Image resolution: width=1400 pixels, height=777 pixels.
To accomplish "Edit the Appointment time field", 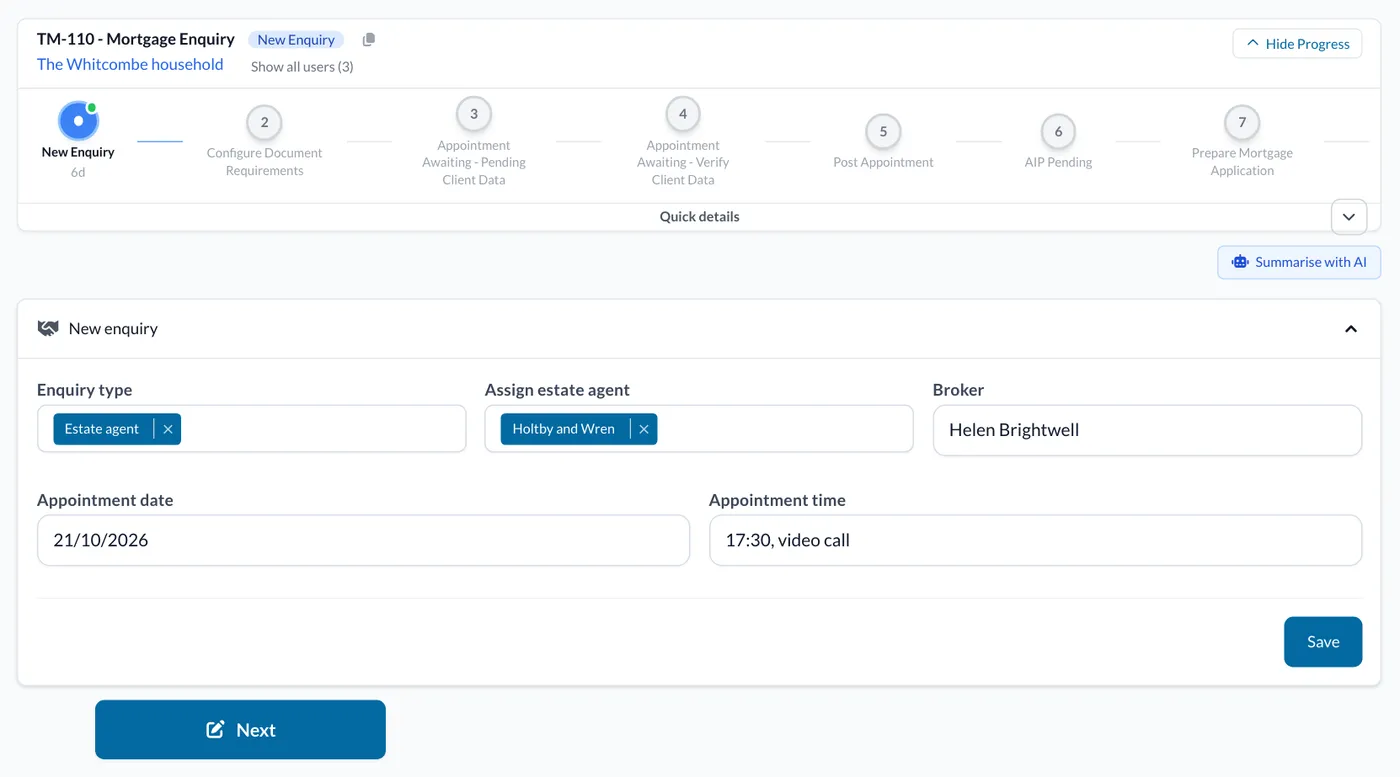I will [1035, 540].
